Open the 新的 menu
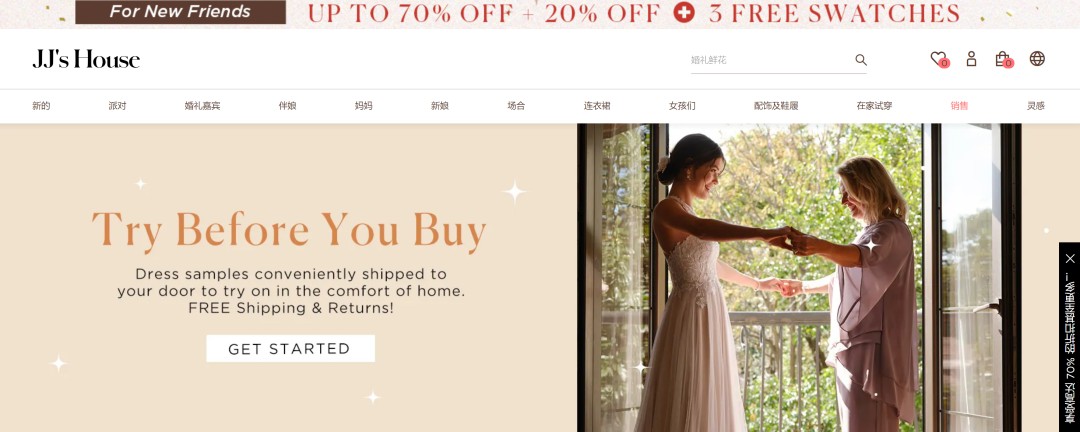Screen dimensions: 1080x432 [x=41, y=106]
